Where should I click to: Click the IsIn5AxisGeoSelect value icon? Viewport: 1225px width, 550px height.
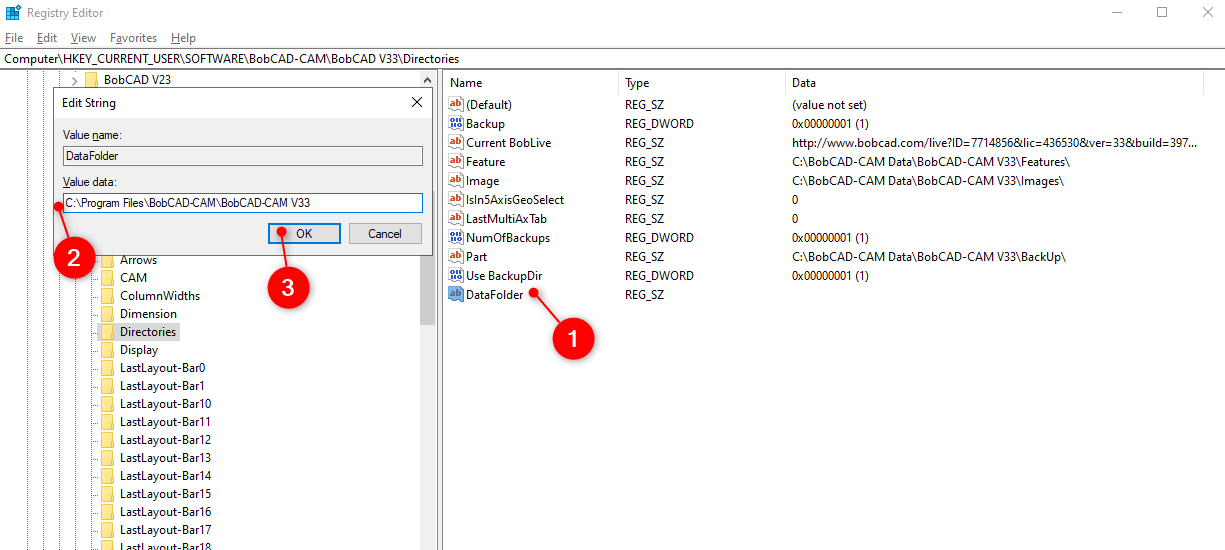pyautogui.click(x=456, y=199)
